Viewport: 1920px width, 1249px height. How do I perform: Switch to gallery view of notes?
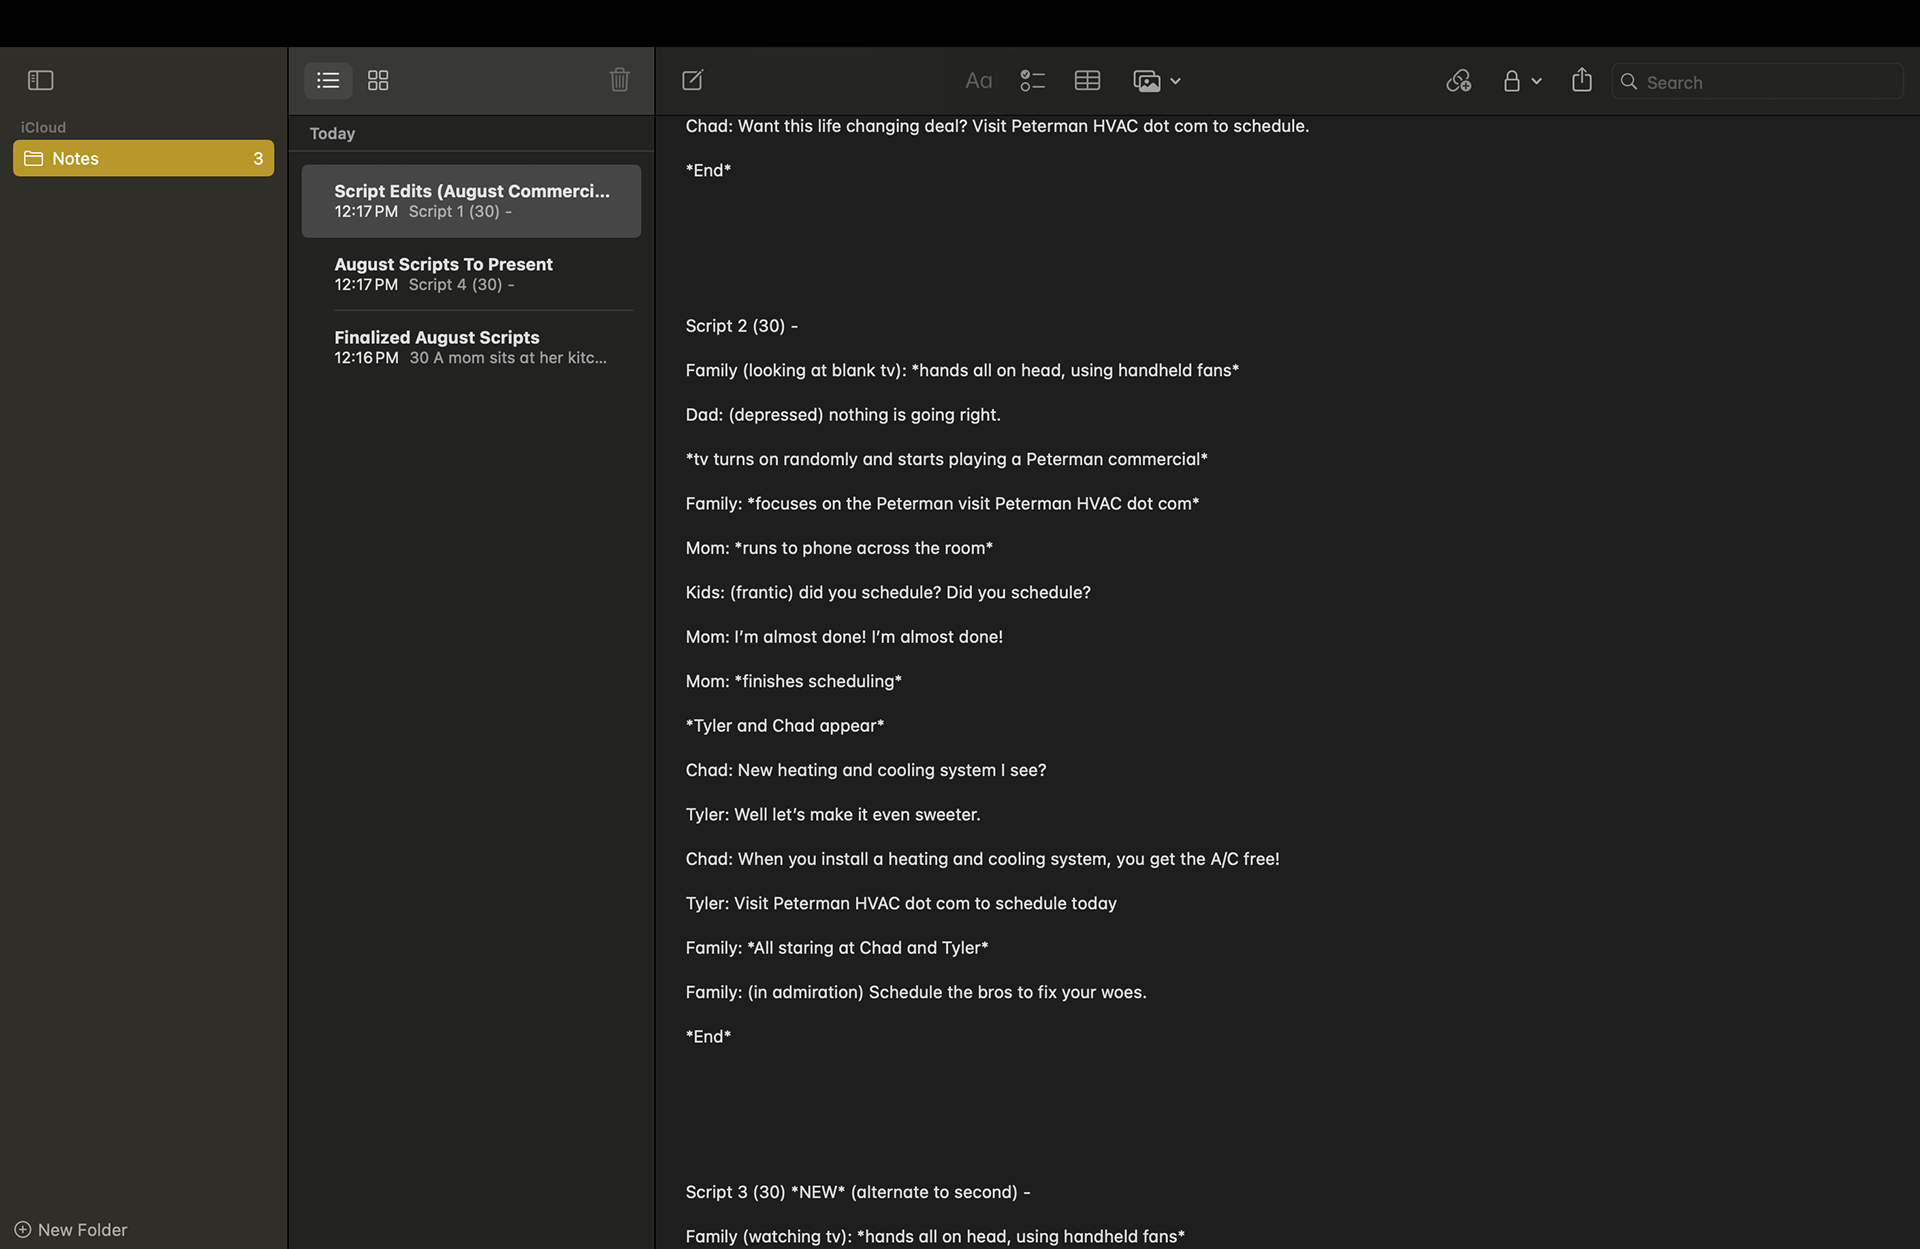pyautogui.click(x=378, y=80)
